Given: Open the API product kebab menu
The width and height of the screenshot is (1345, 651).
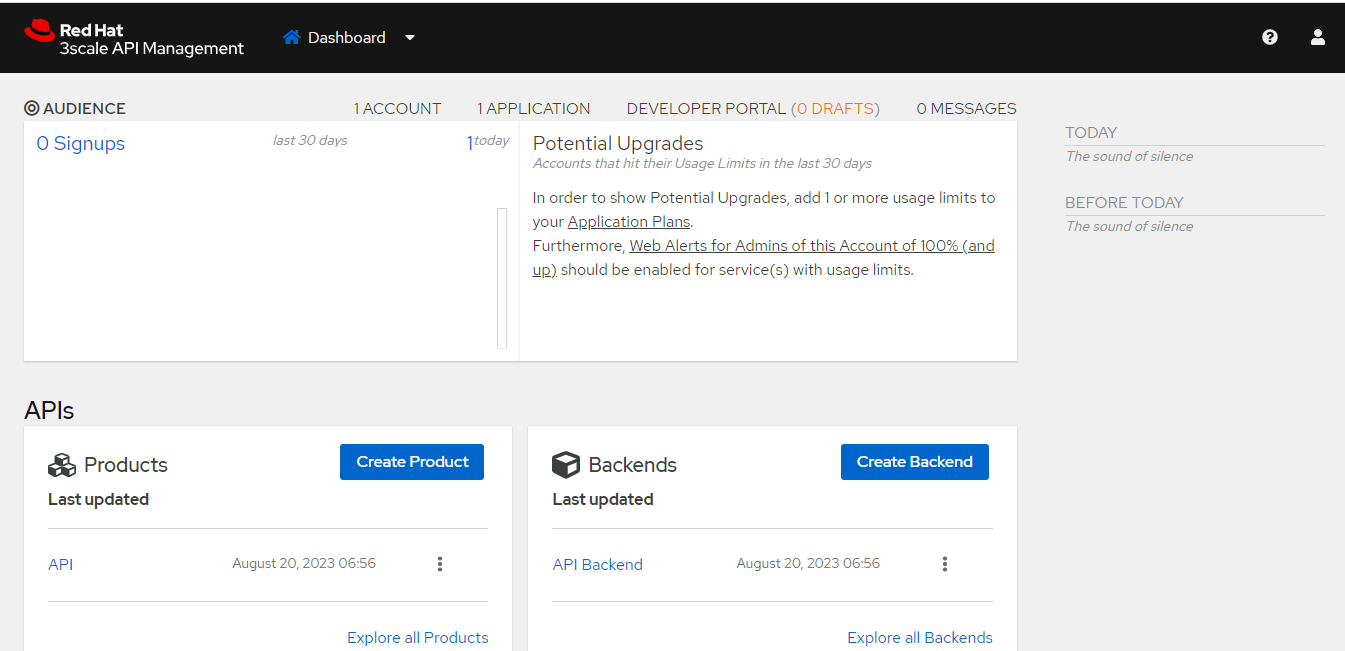Looking at the screenshot, I should pos(440,564).
